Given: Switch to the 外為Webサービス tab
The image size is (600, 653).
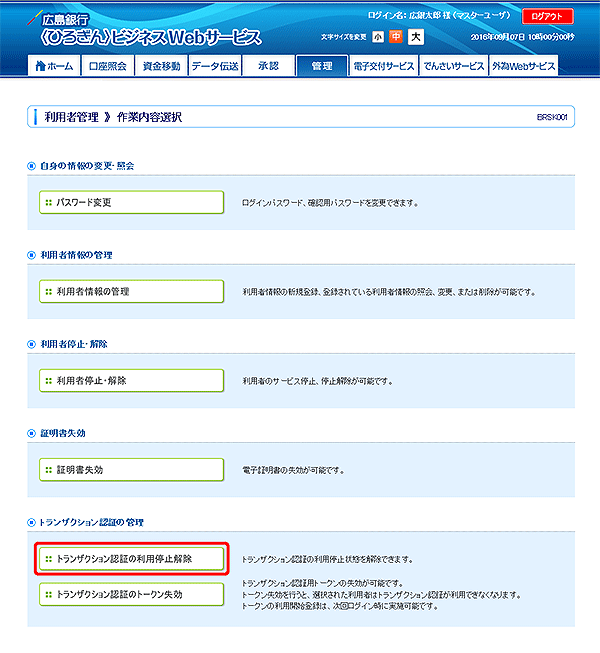Looking at the screenshot, I should click(x=523, y=66).
